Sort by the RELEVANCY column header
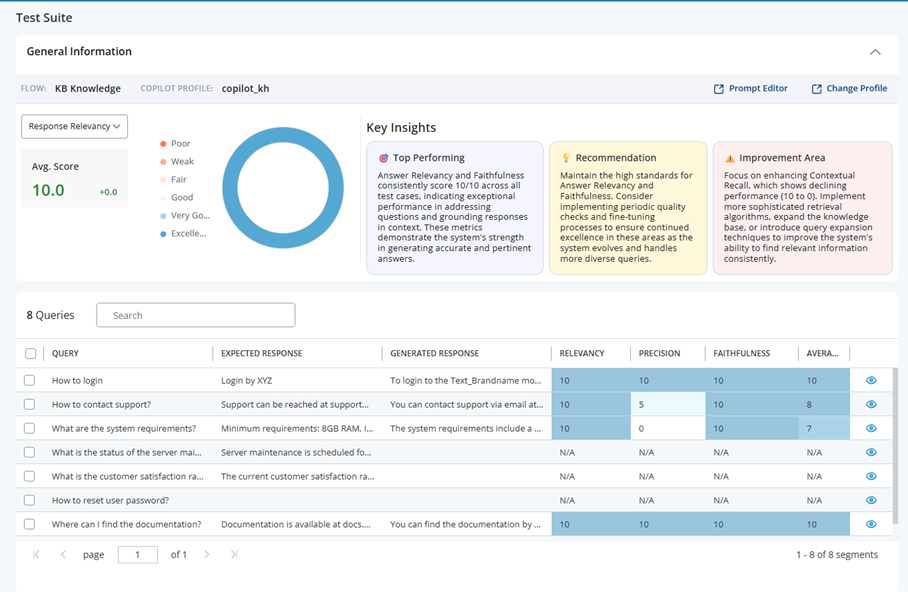908x592 pixels. click(581, 353)
